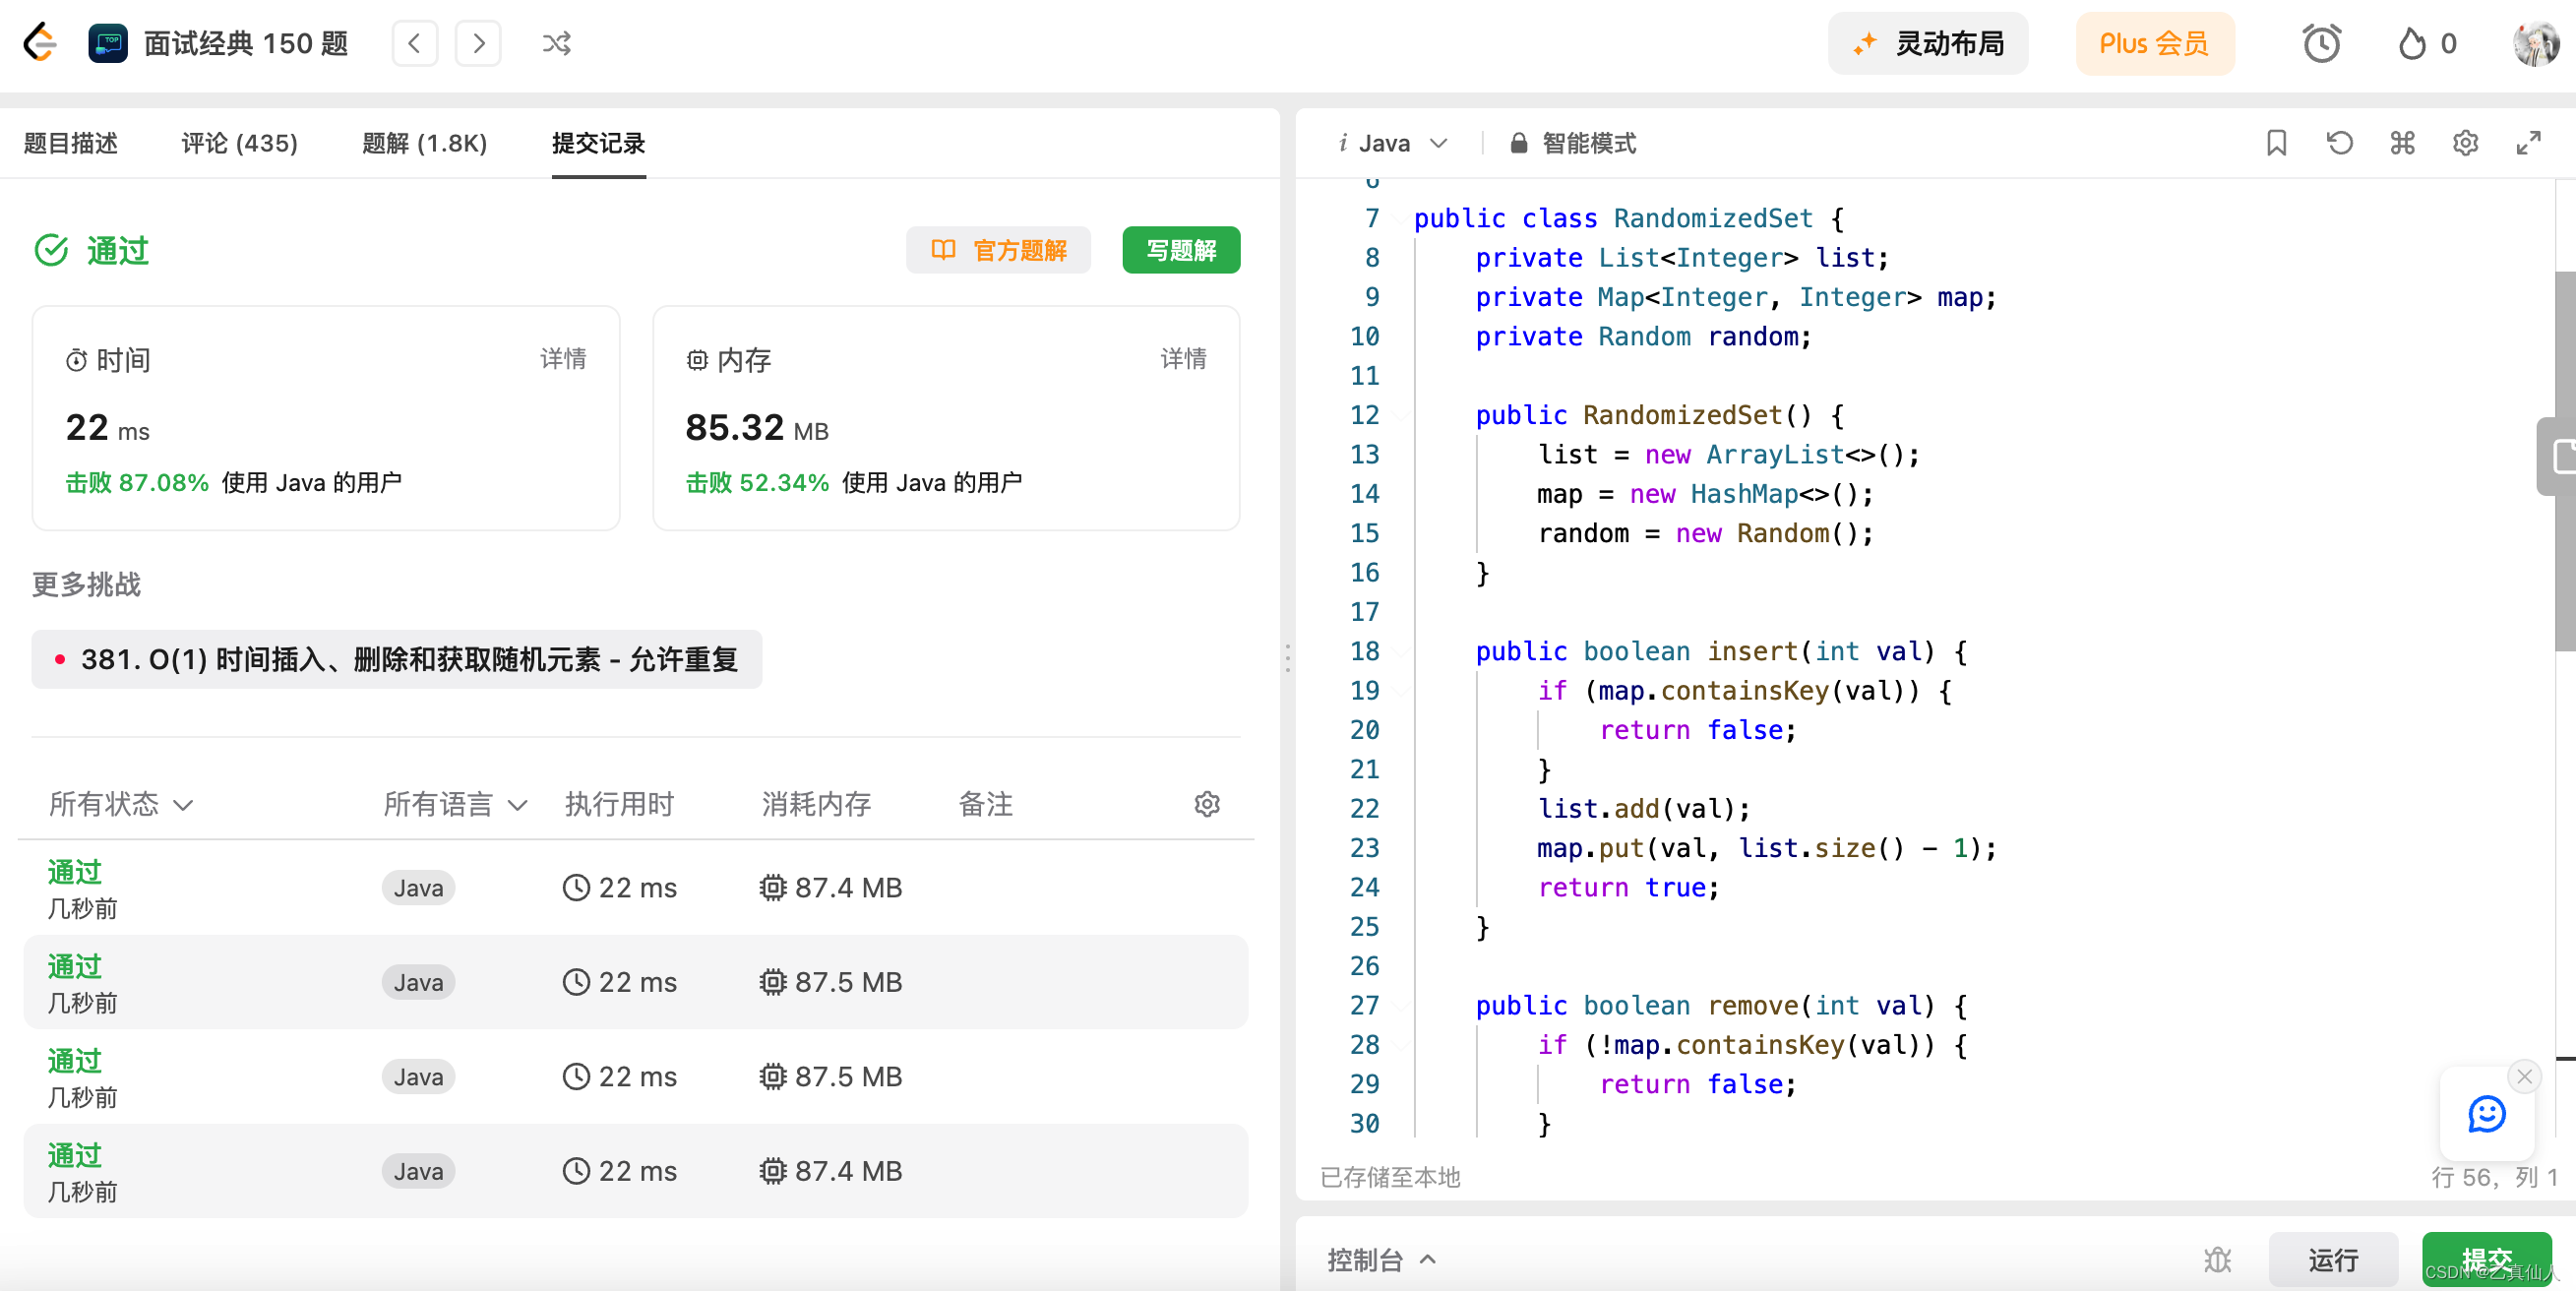Open editor settings gear icon
Image resolution: width=2576 pixels, height=1291 pixels.
pos(2465,143)
